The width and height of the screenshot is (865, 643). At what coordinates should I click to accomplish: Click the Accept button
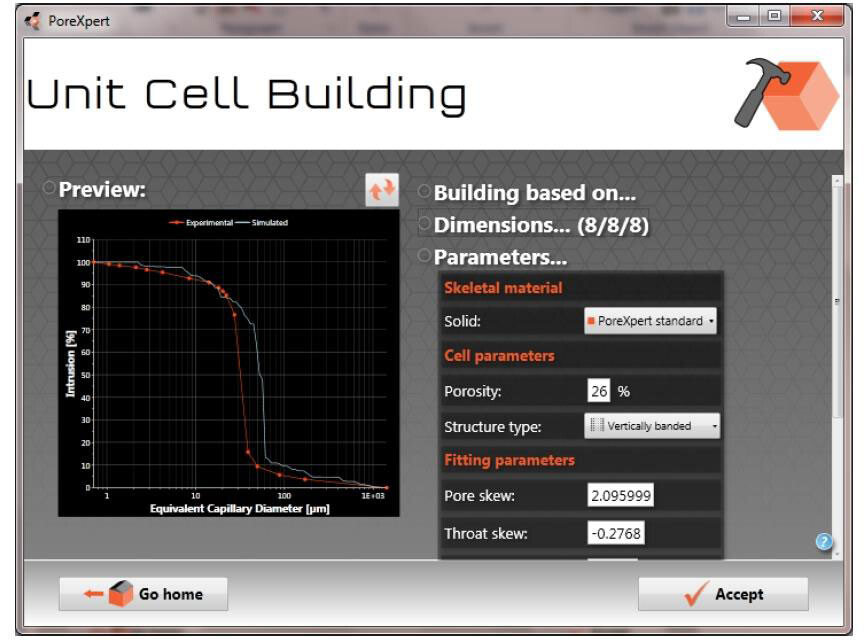[x=723, y=594]
